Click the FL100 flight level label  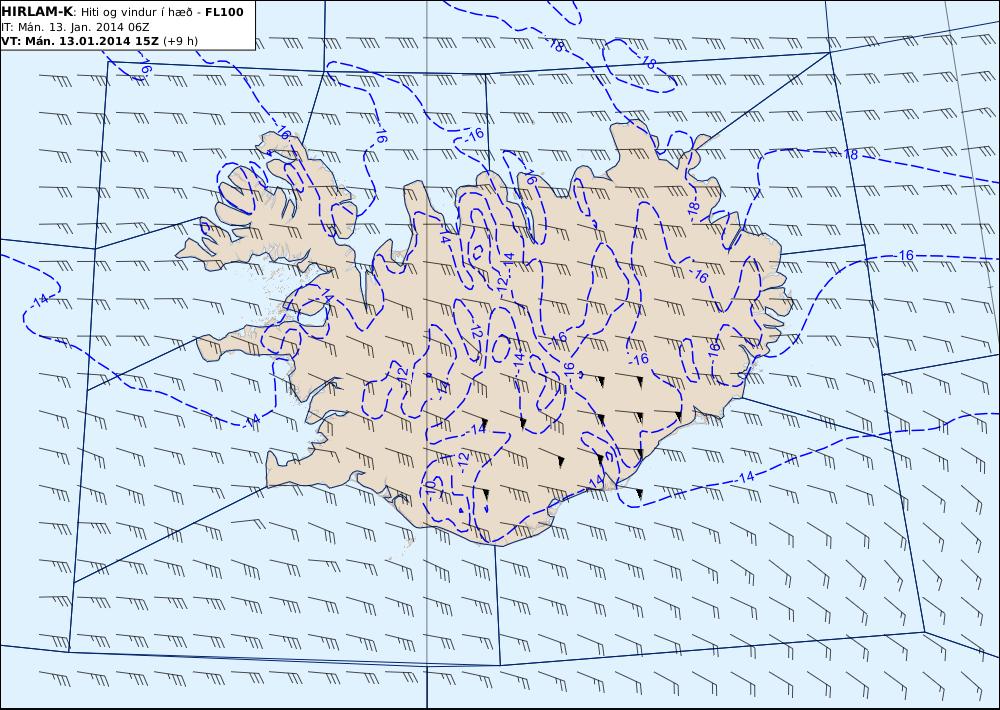(x=224, y=12)
